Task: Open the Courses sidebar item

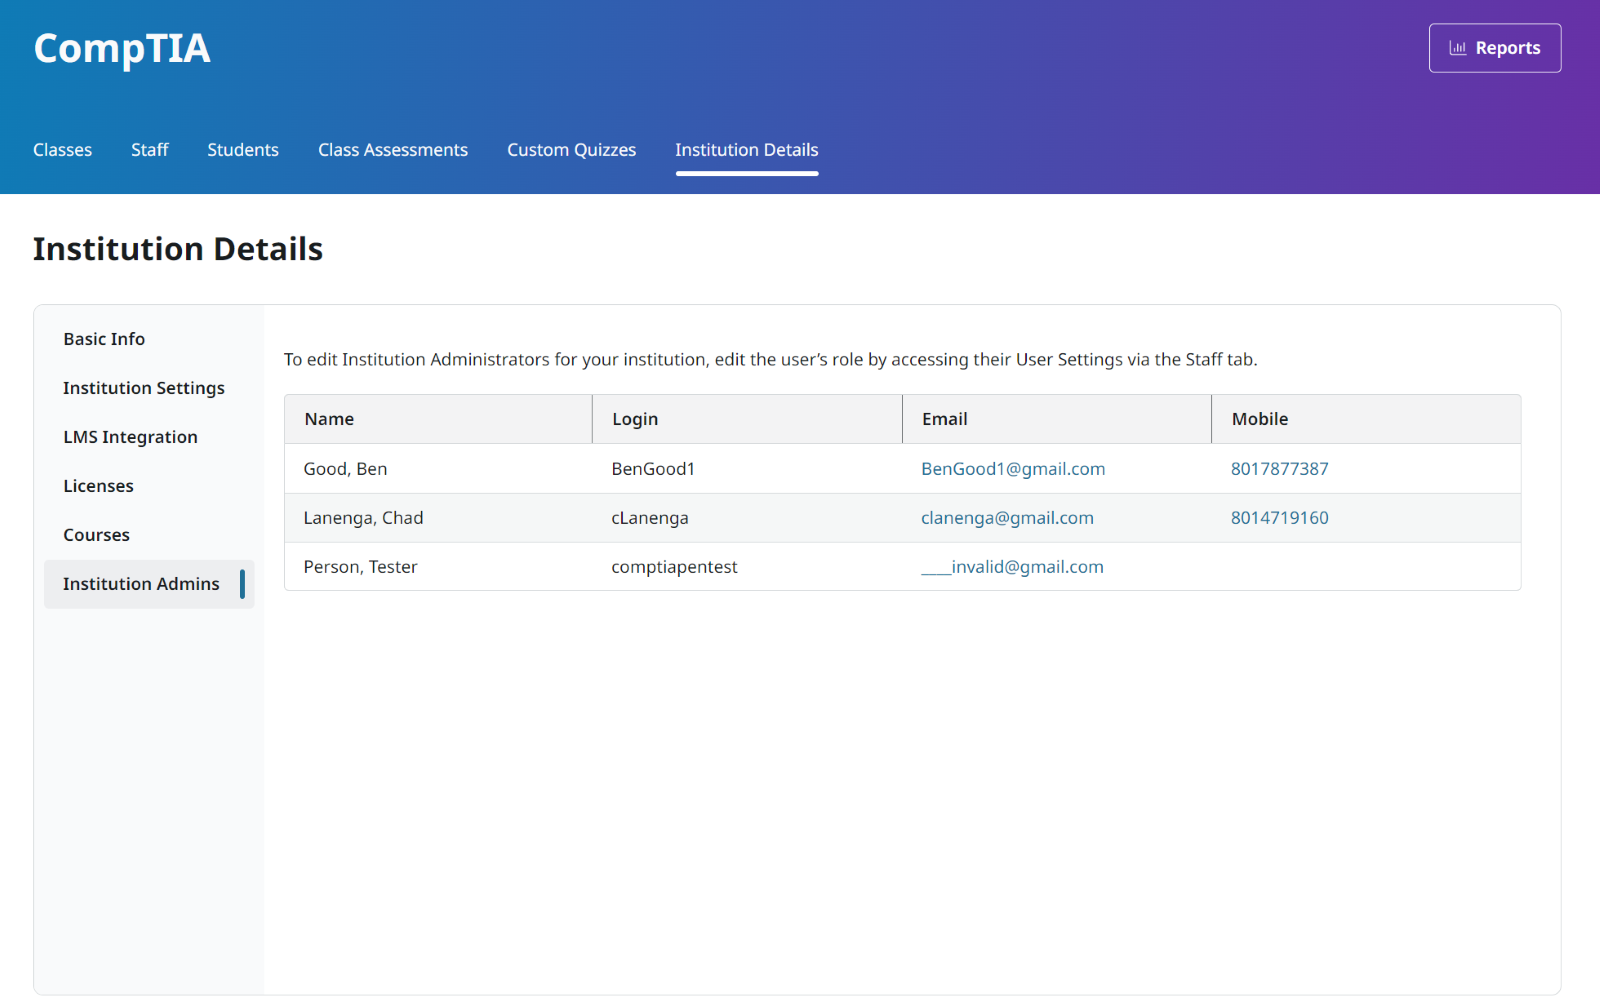Action: point(96,535)
